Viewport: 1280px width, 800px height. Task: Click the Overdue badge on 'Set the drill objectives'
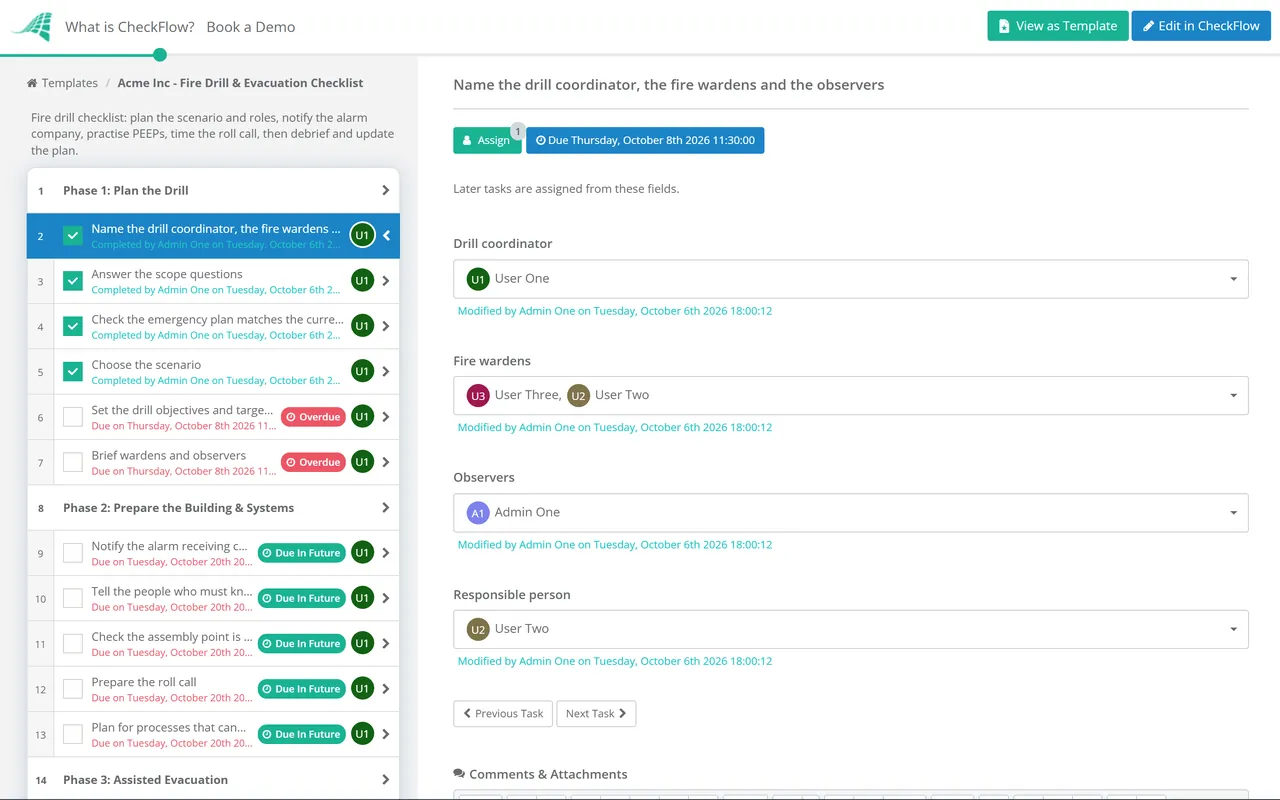(313, 417)
